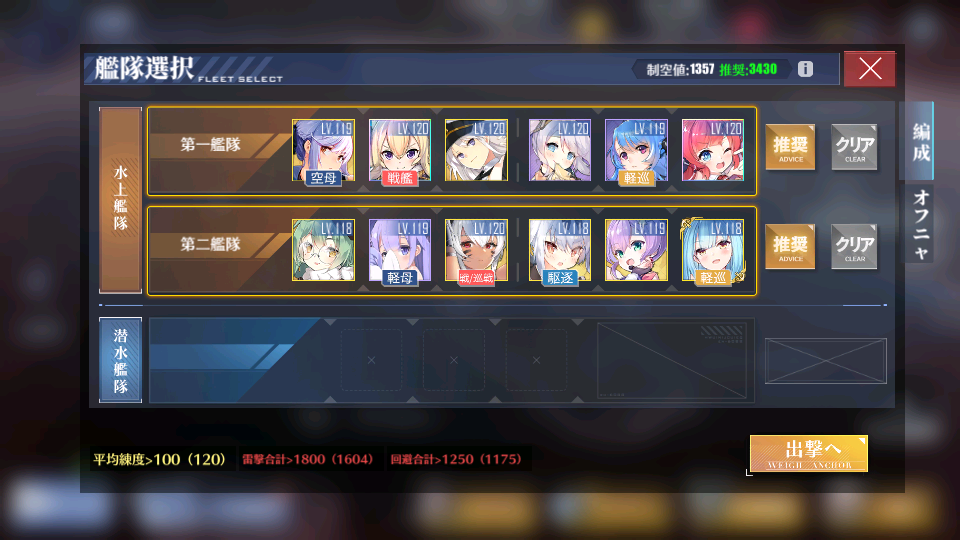Select the blue-haired LV.118 light cruiser in Second Fleet
The width and height of the screenshot is (960, 540).
713,250
